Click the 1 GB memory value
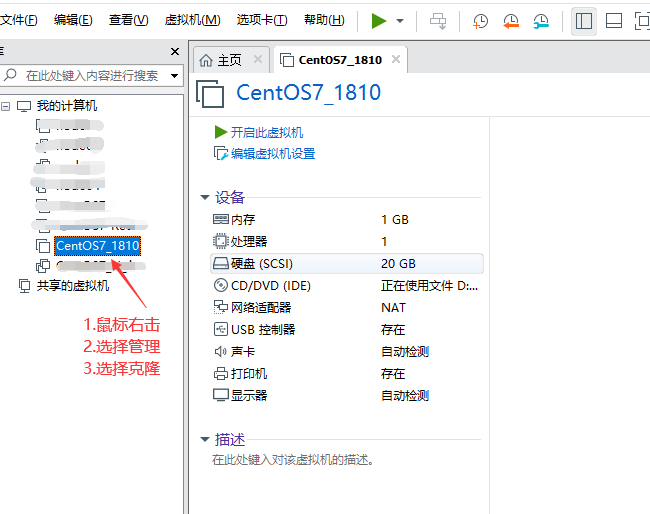The image size is (650, 514). [395, 220]
